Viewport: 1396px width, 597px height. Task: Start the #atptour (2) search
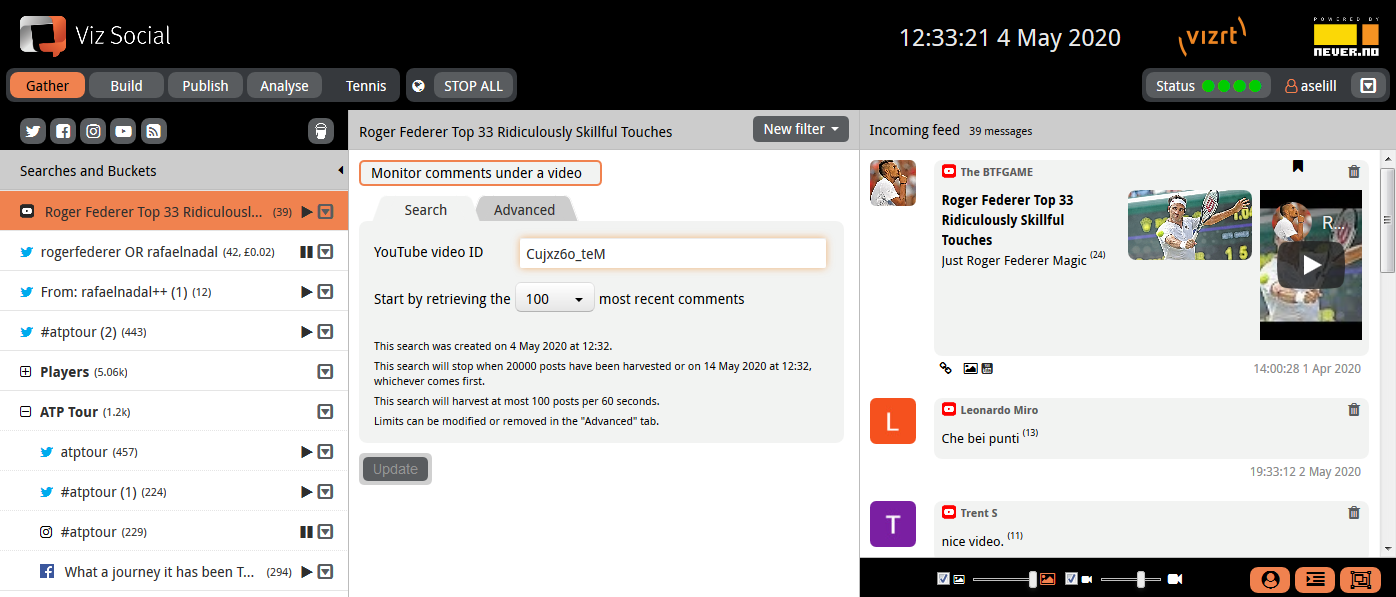tap(307, 332)
